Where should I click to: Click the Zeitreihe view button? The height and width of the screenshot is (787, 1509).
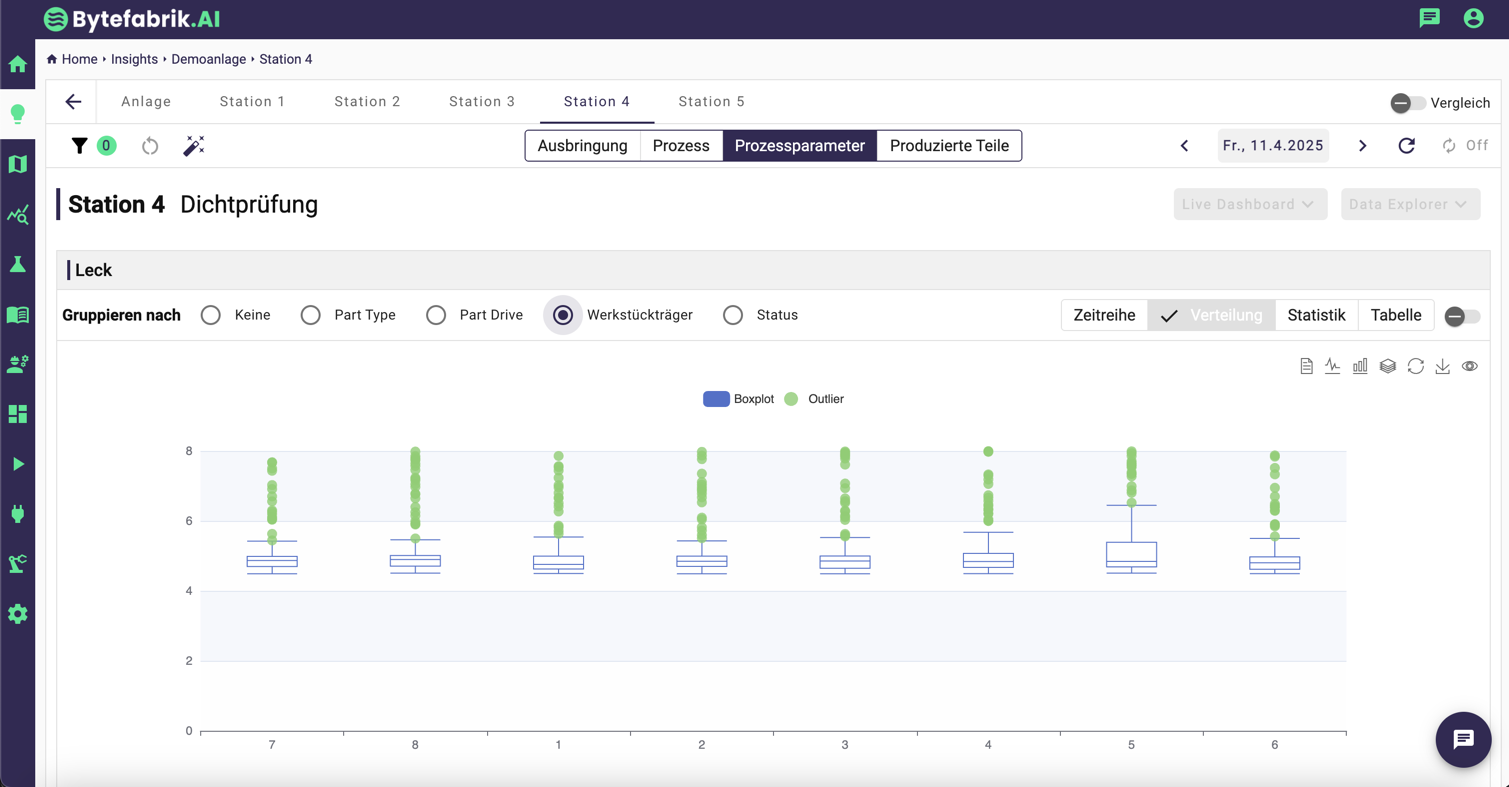[1104, 315]
